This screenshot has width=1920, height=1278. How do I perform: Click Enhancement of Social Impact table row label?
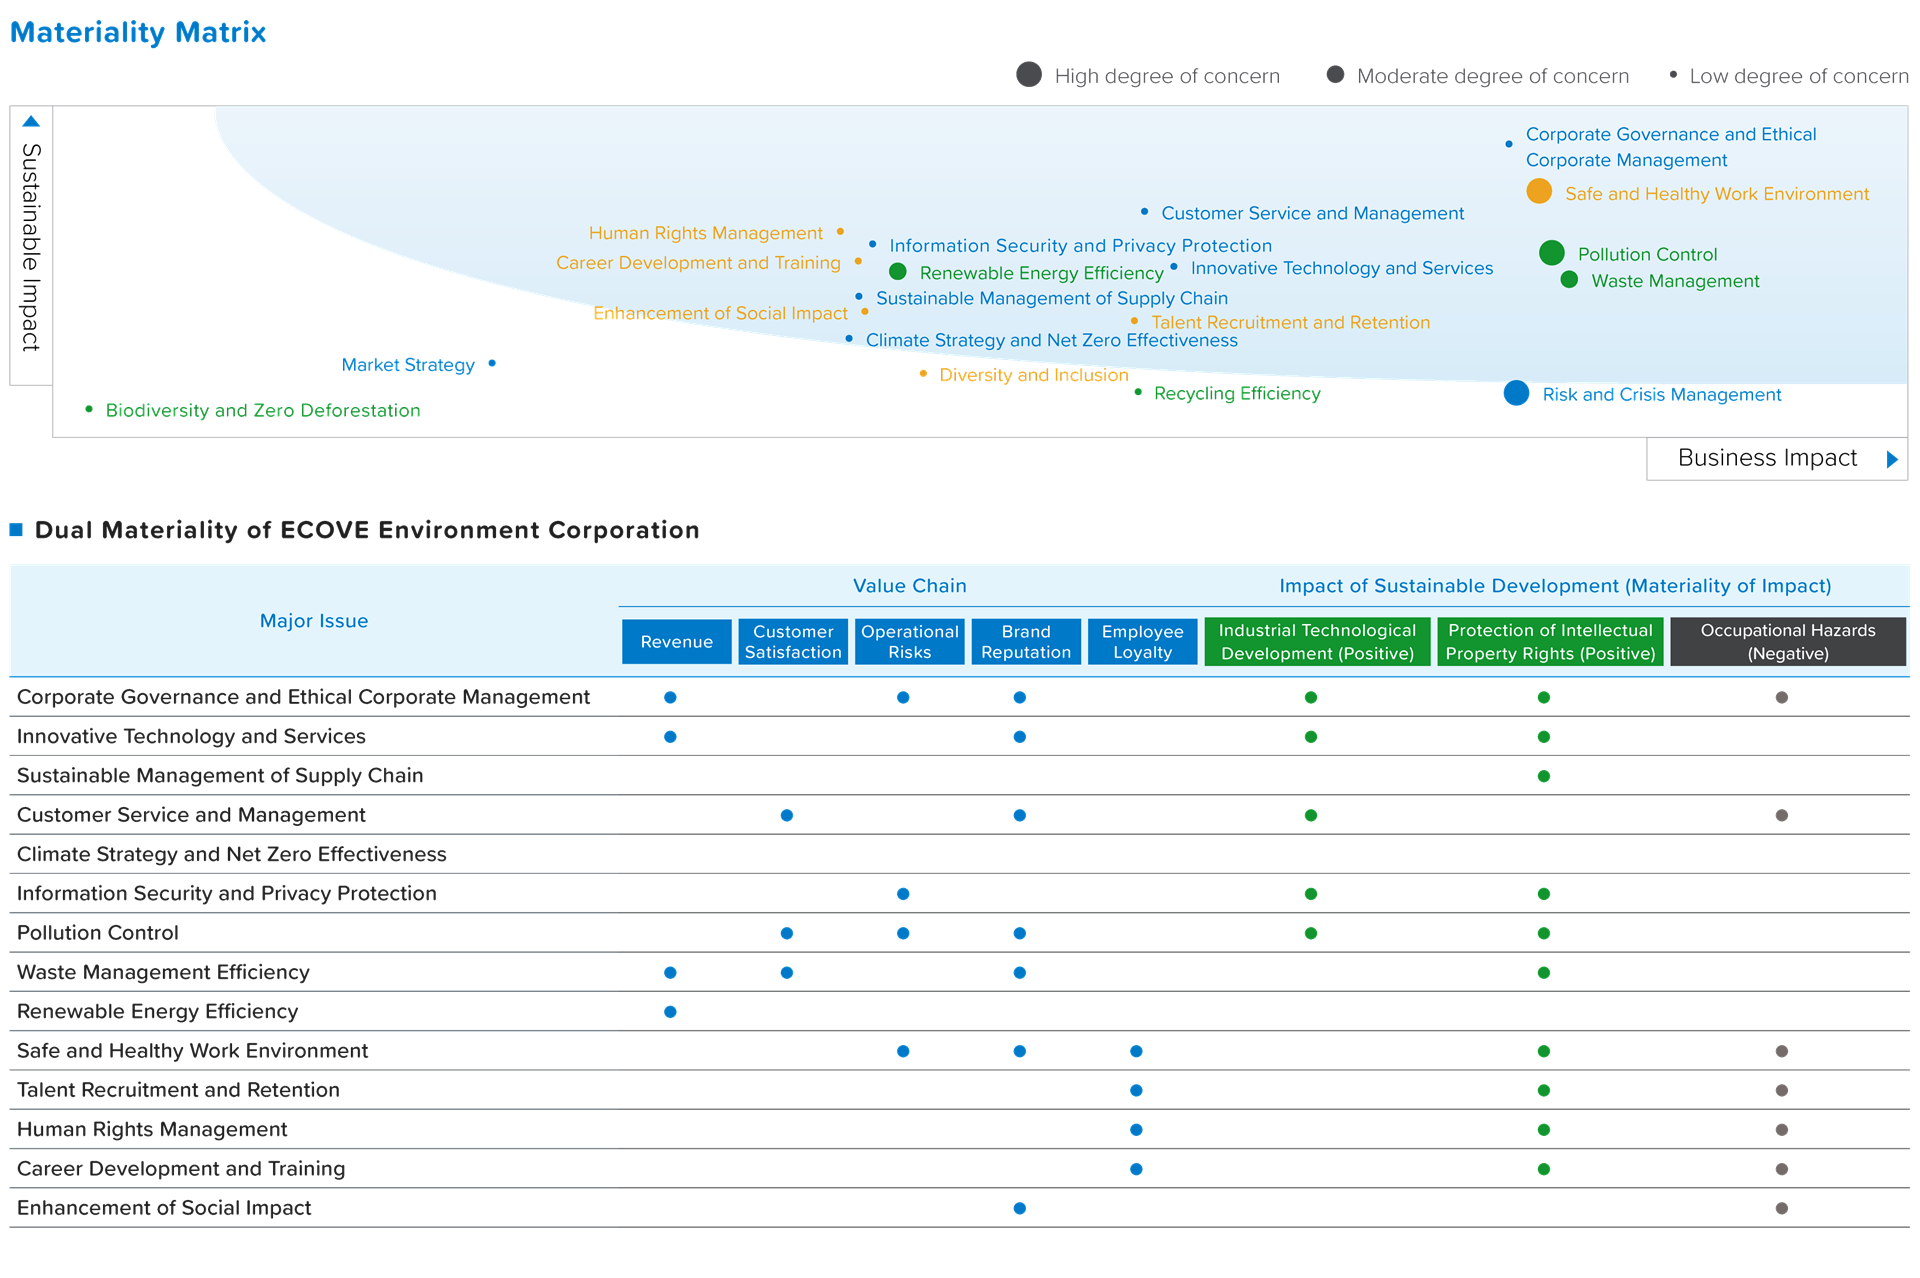pyautogui.click(x=164, y=1208)
